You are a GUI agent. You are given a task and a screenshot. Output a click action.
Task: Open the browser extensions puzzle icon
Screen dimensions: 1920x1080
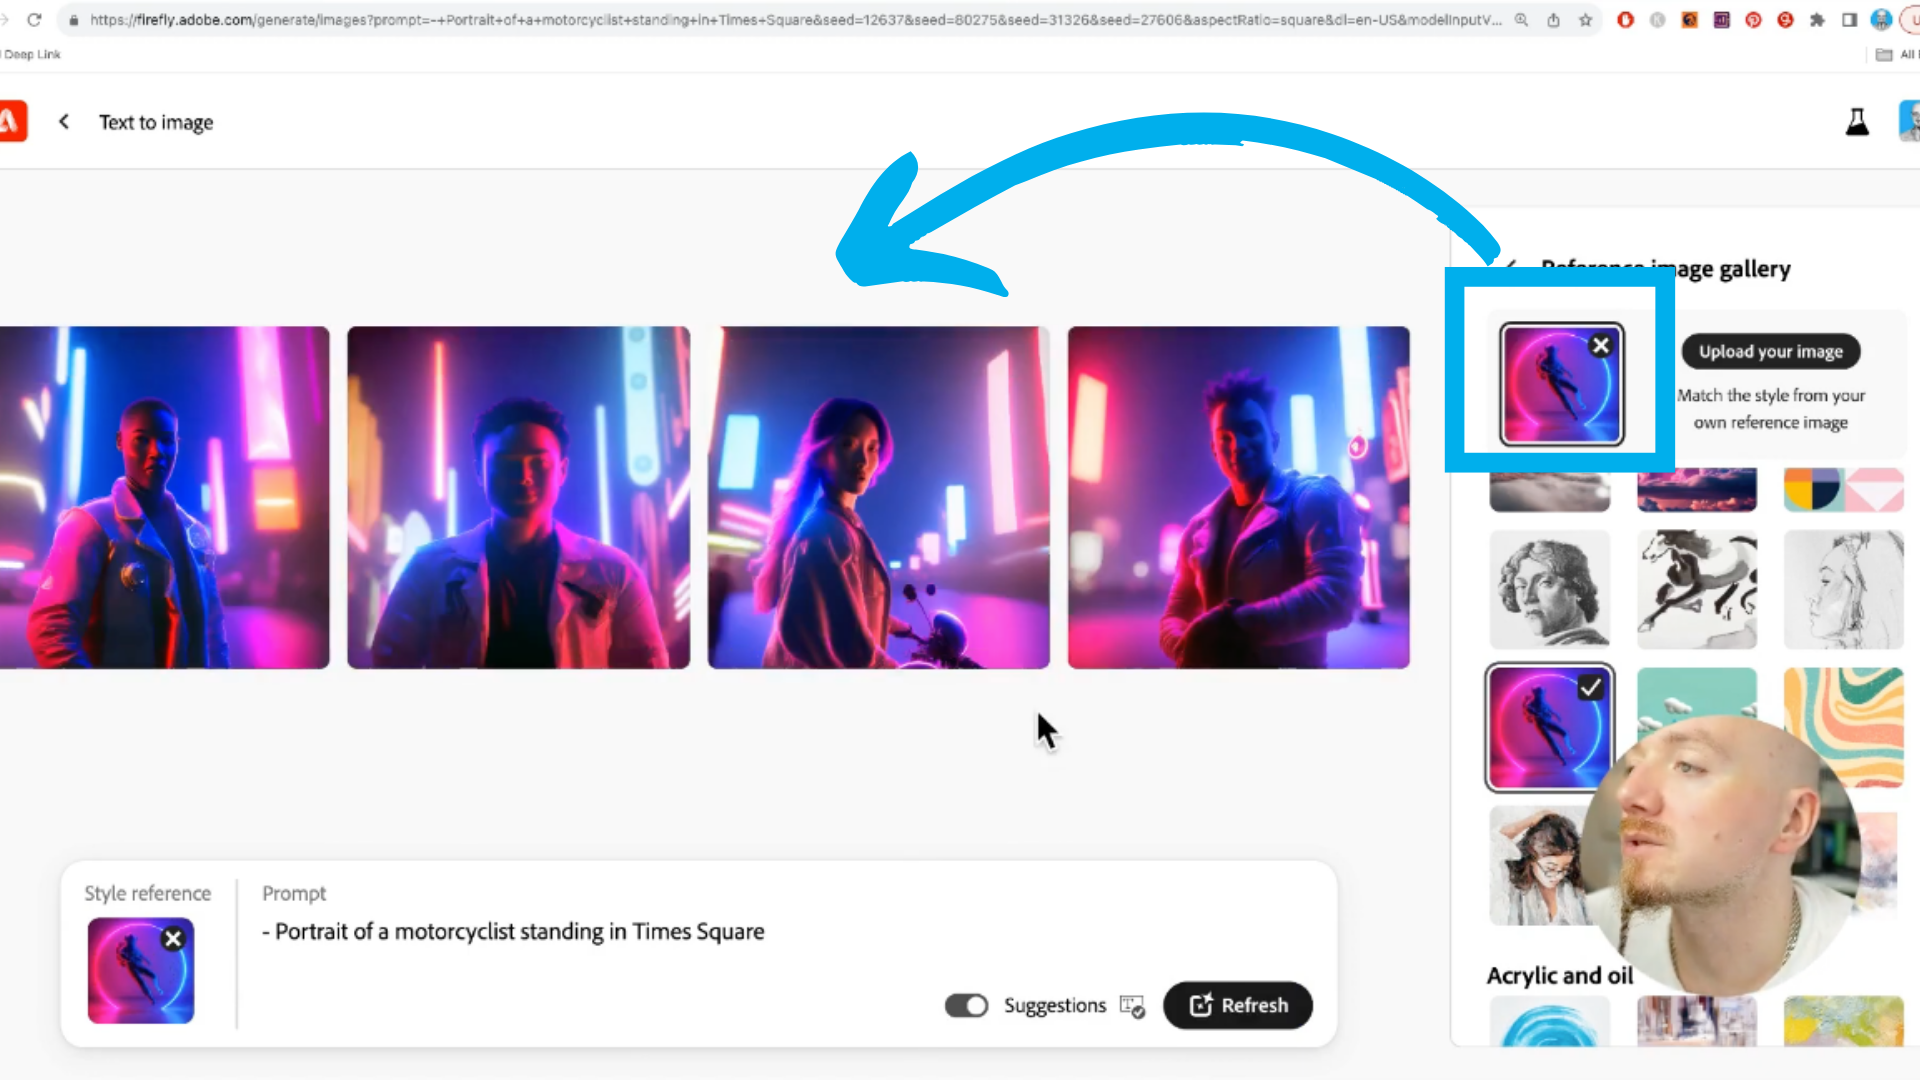coord(1817,19)
